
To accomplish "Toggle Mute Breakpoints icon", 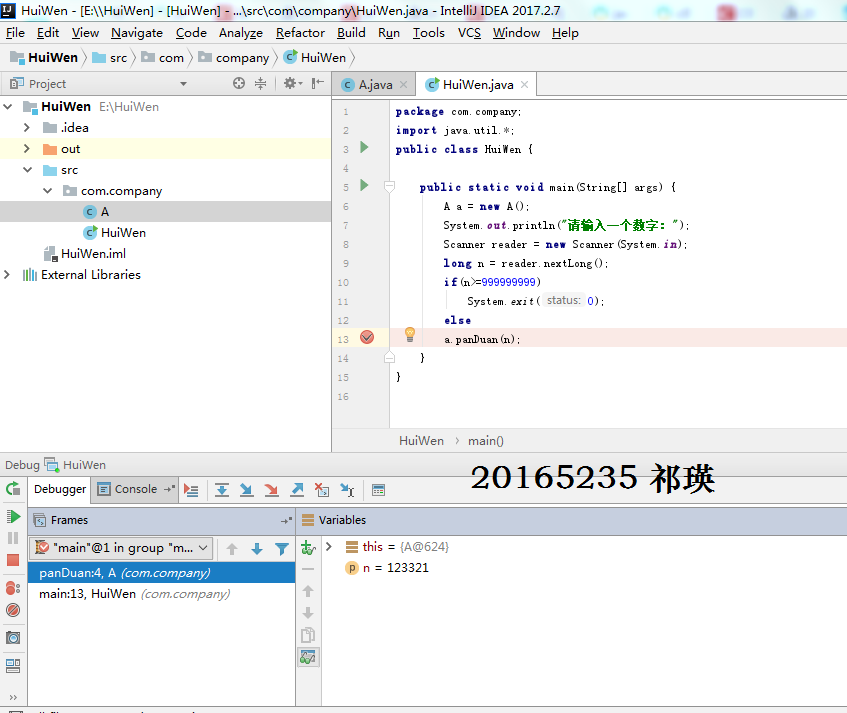I will 13,610.
